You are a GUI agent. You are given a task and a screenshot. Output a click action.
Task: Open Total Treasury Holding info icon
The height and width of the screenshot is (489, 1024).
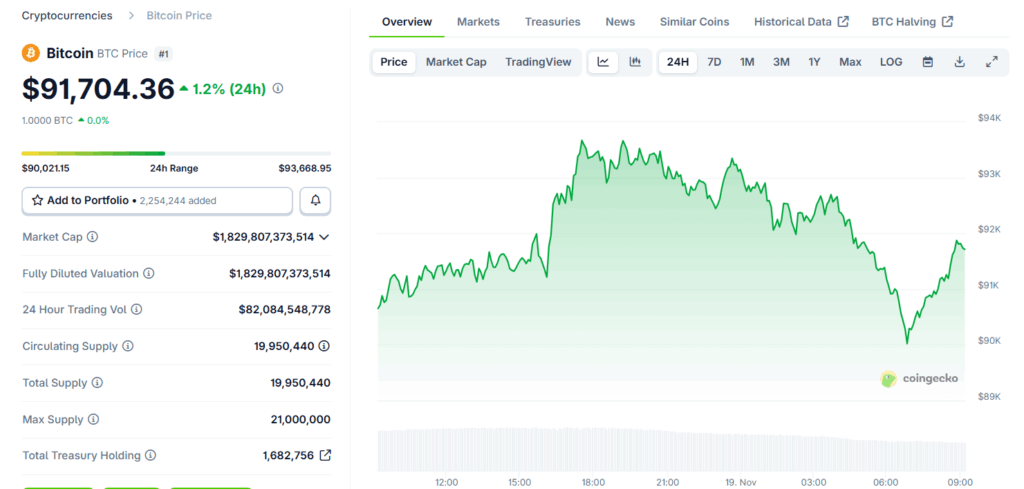click(x=151, y=455)
